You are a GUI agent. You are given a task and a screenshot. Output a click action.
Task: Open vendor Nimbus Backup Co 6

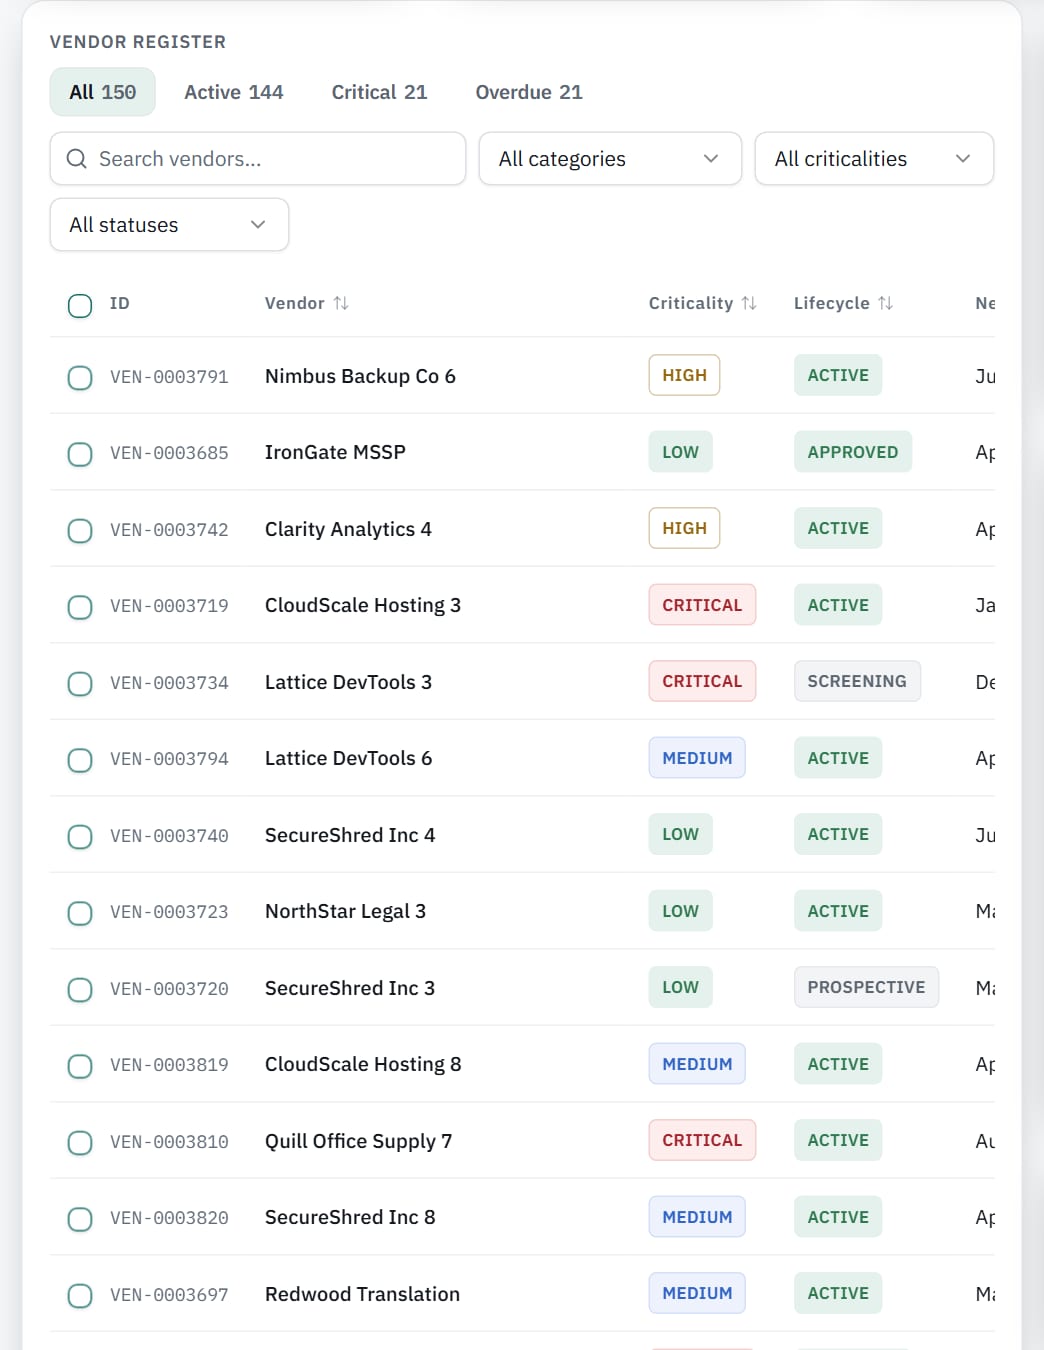point(360,376)
